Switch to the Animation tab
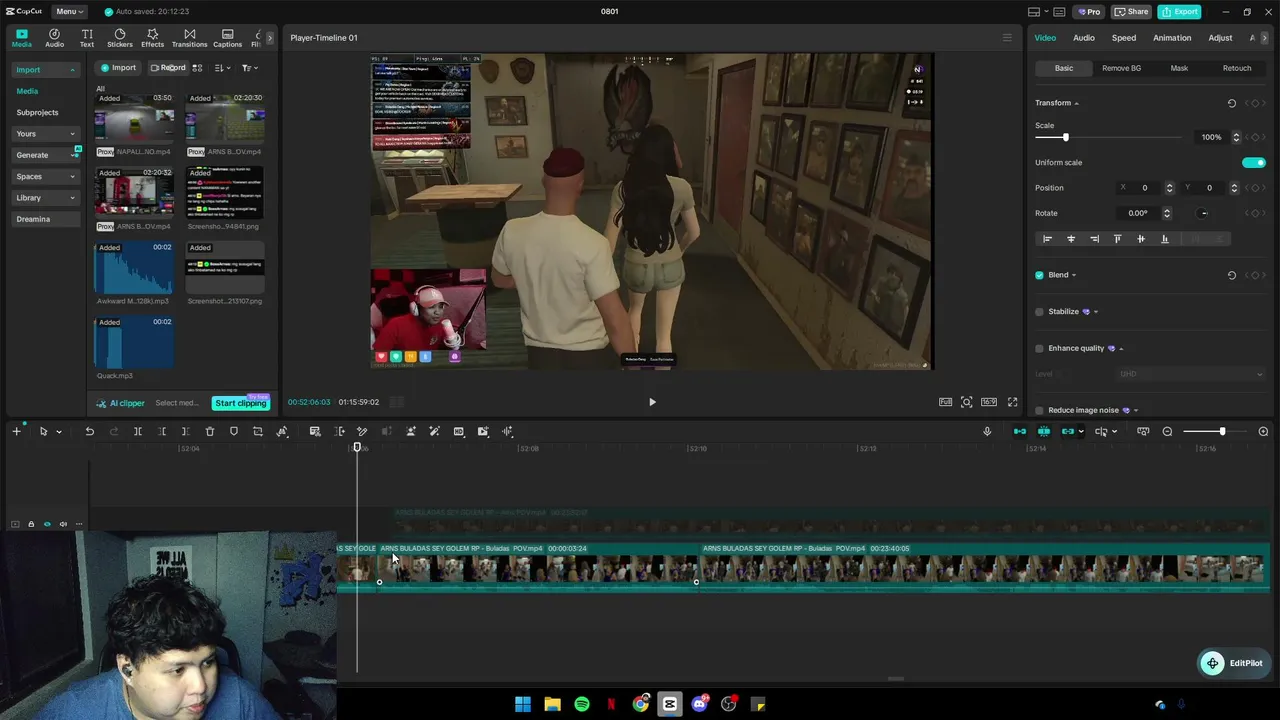This screenshot has width=1280, height=720. tap(1172, 38)
